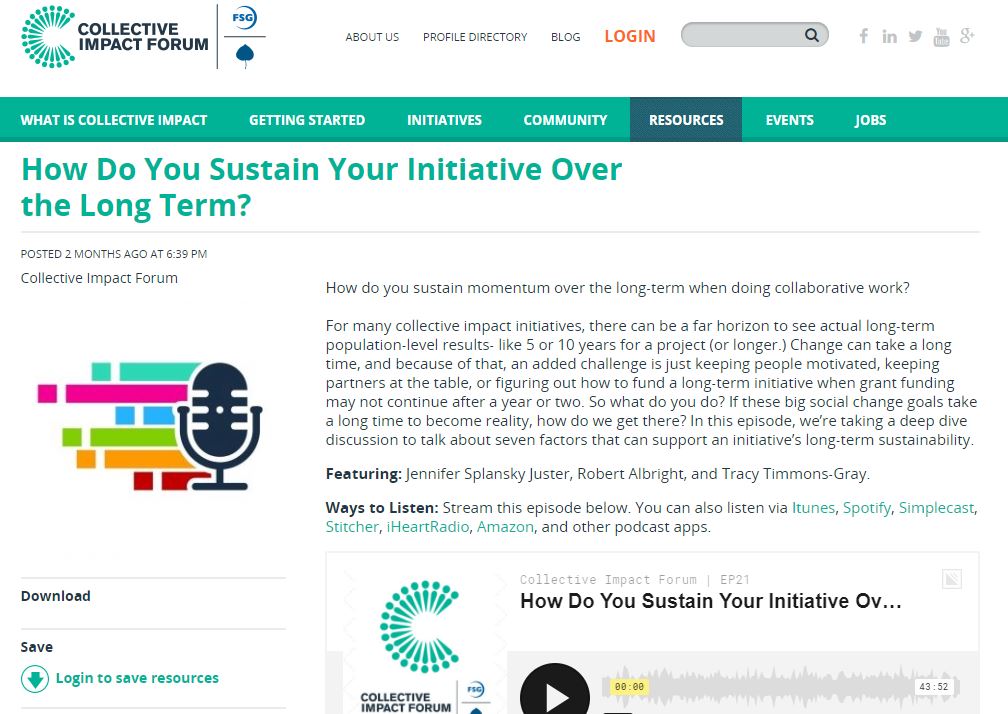The width and height of the screenshot is (1008, 714).
Task: Click inside the search text field
Action: [x=742, y=36]
